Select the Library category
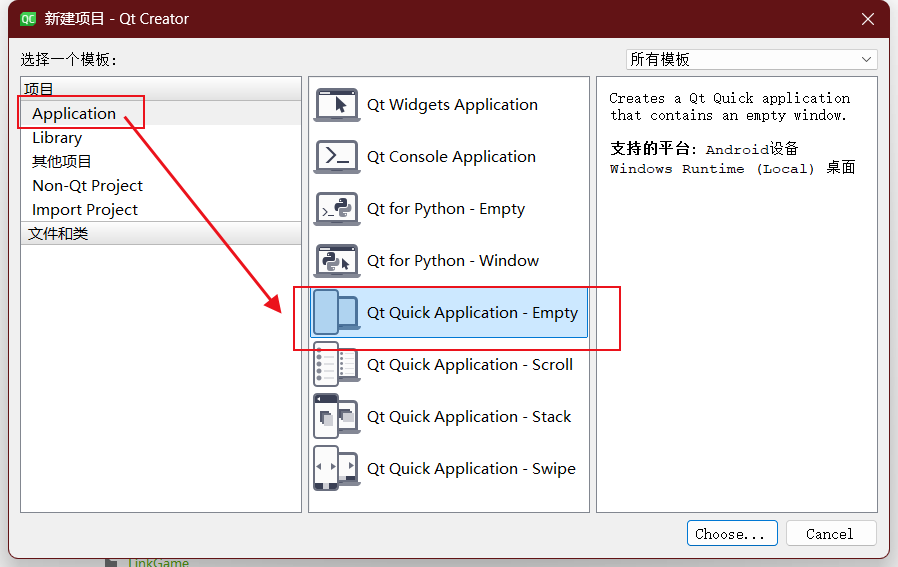 click(x=57, y=137)
